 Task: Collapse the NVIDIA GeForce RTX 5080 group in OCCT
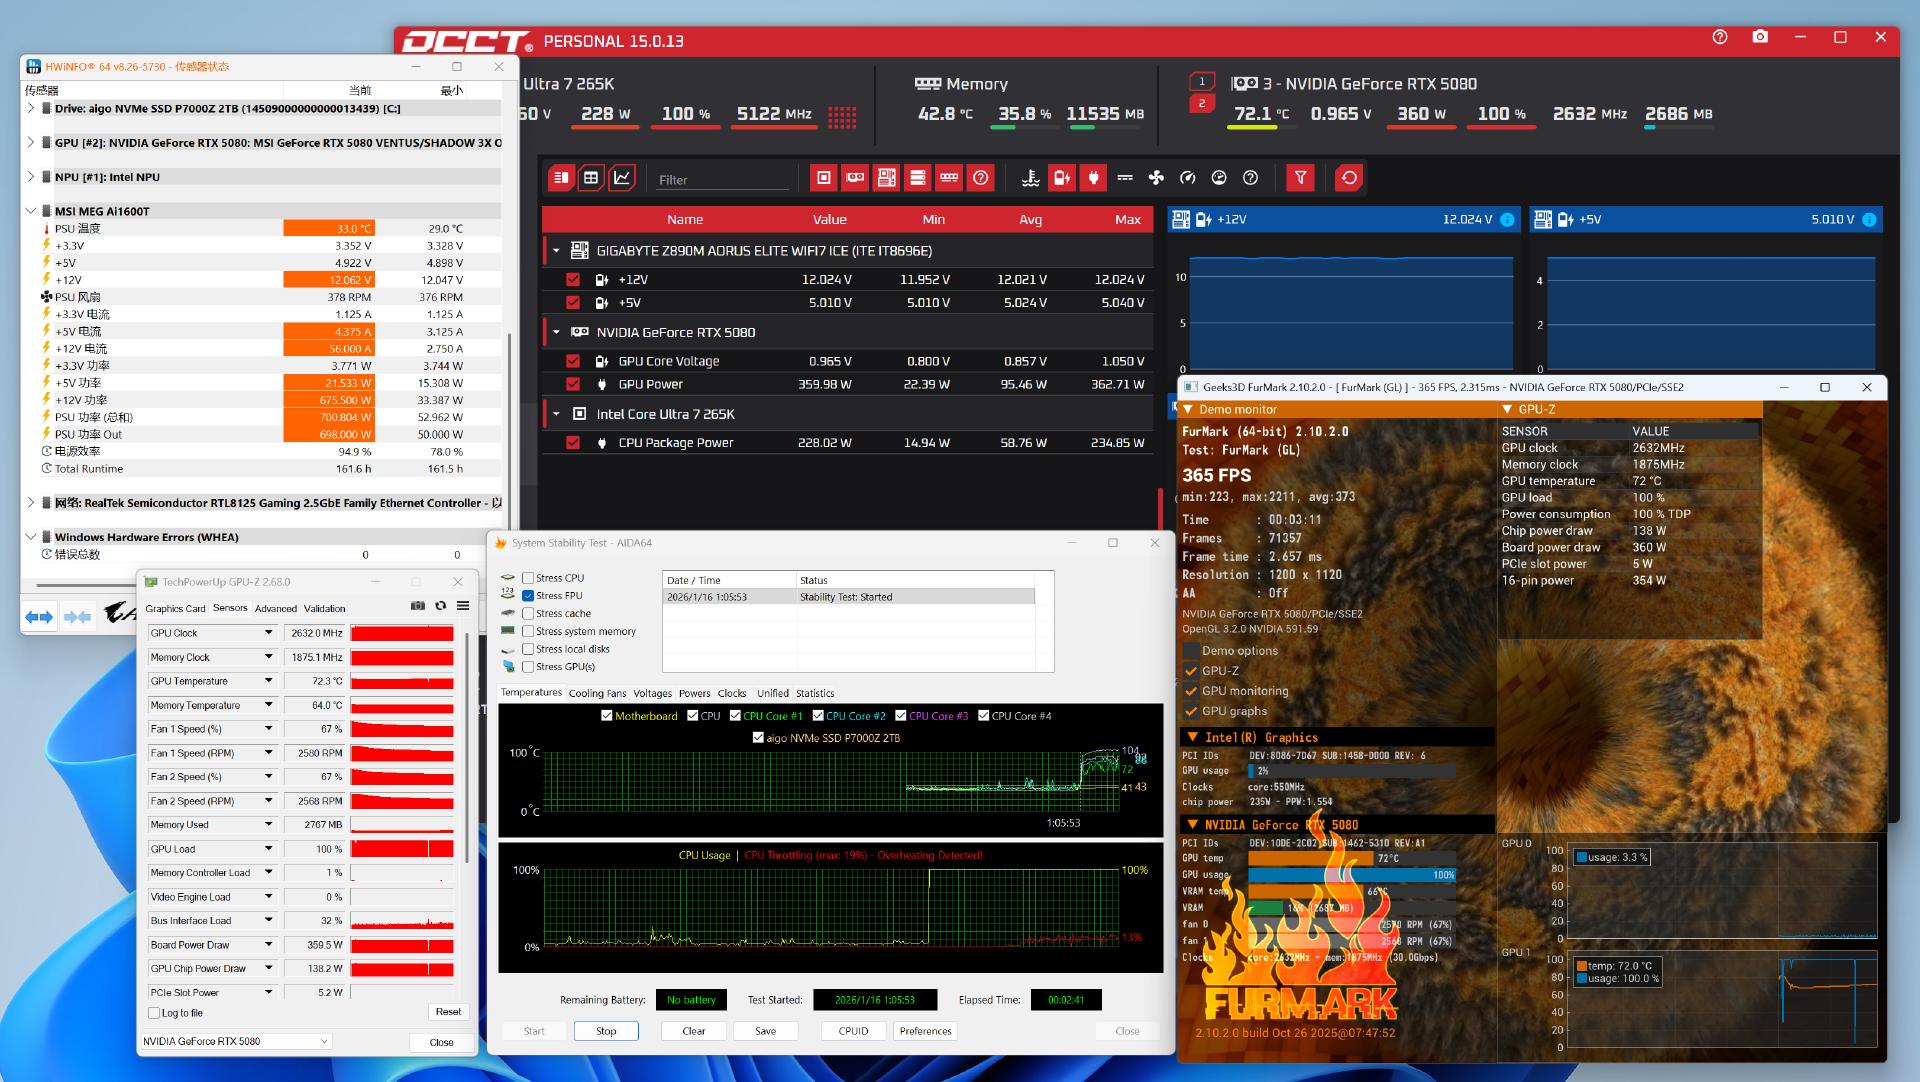556,332
